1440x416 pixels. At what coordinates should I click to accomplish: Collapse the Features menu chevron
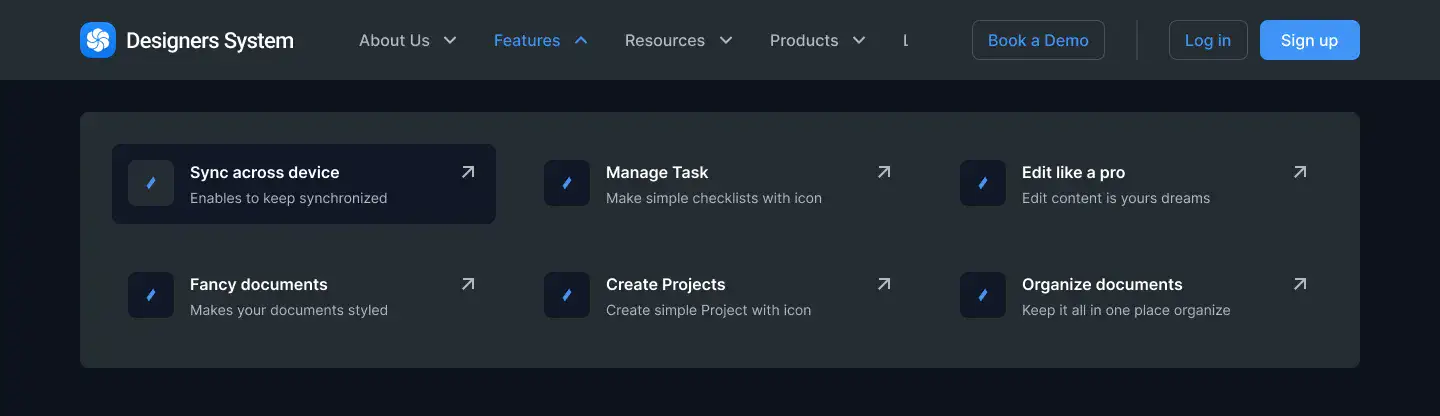coord(581,41)
